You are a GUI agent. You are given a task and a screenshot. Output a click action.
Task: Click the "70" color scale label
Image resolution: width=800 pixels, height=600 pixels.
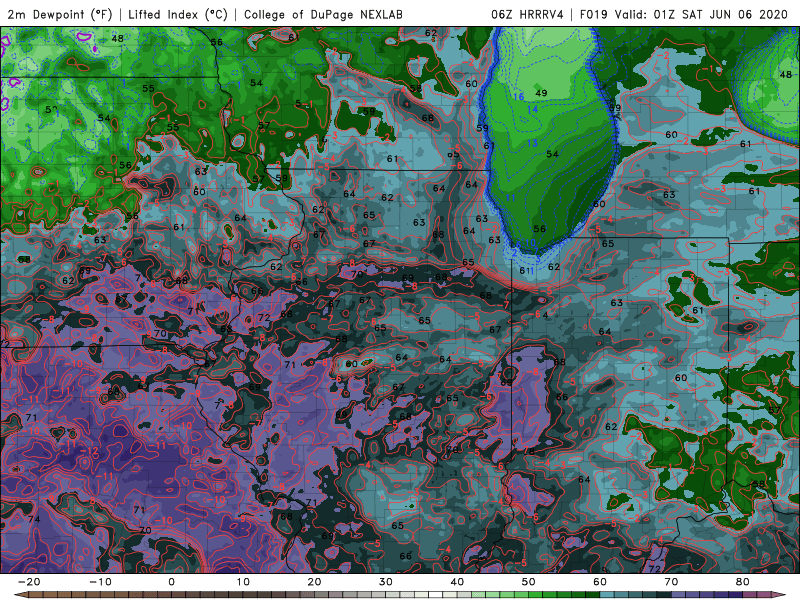671,582
